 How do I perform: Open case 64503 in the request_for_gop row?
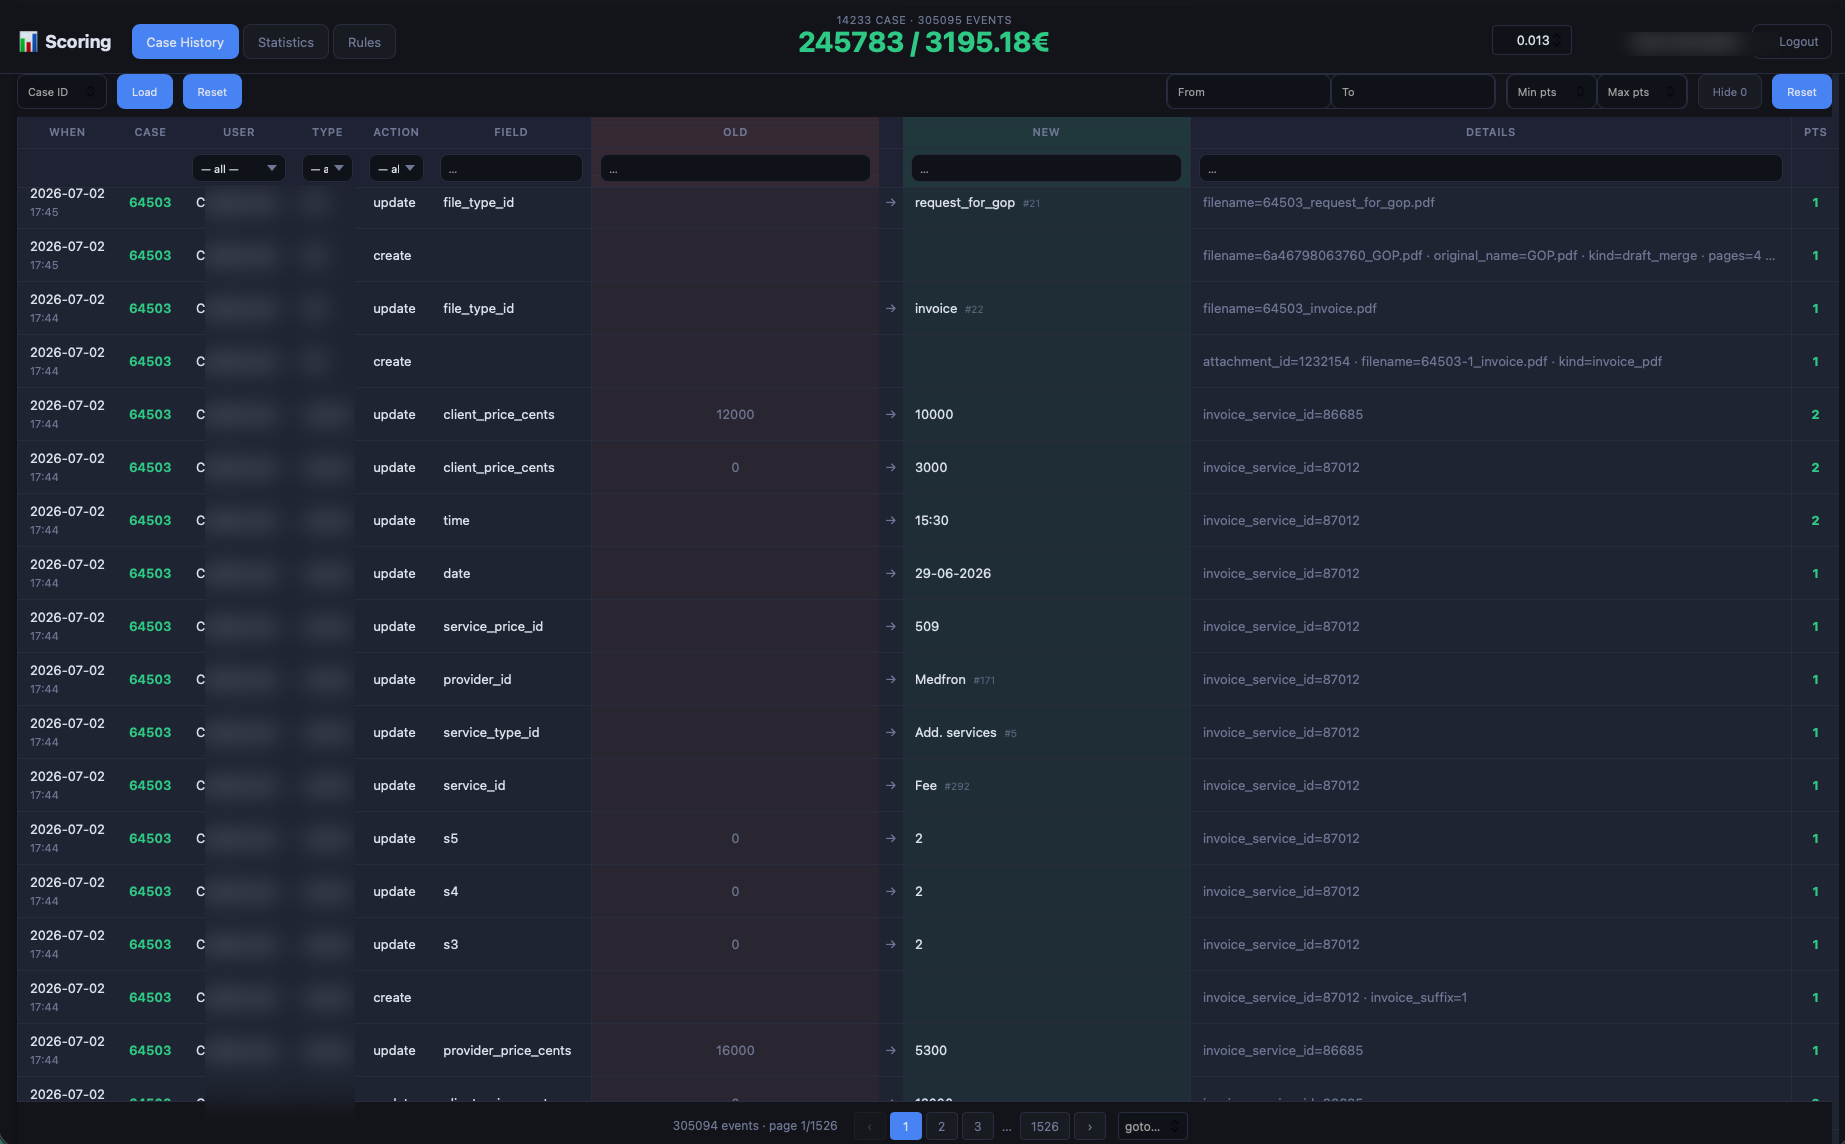(x=150, y=202)
